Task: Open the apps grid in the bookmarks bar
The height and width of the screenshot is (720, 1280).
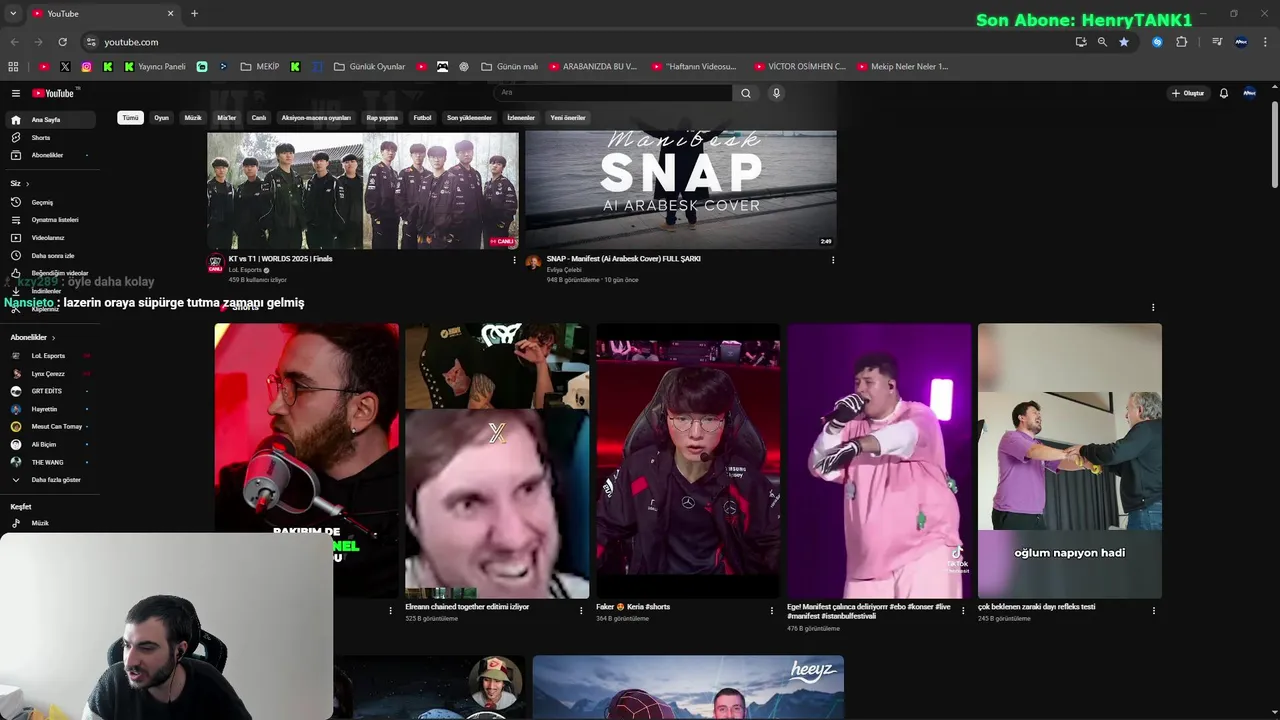Action: tap(13, 67)
